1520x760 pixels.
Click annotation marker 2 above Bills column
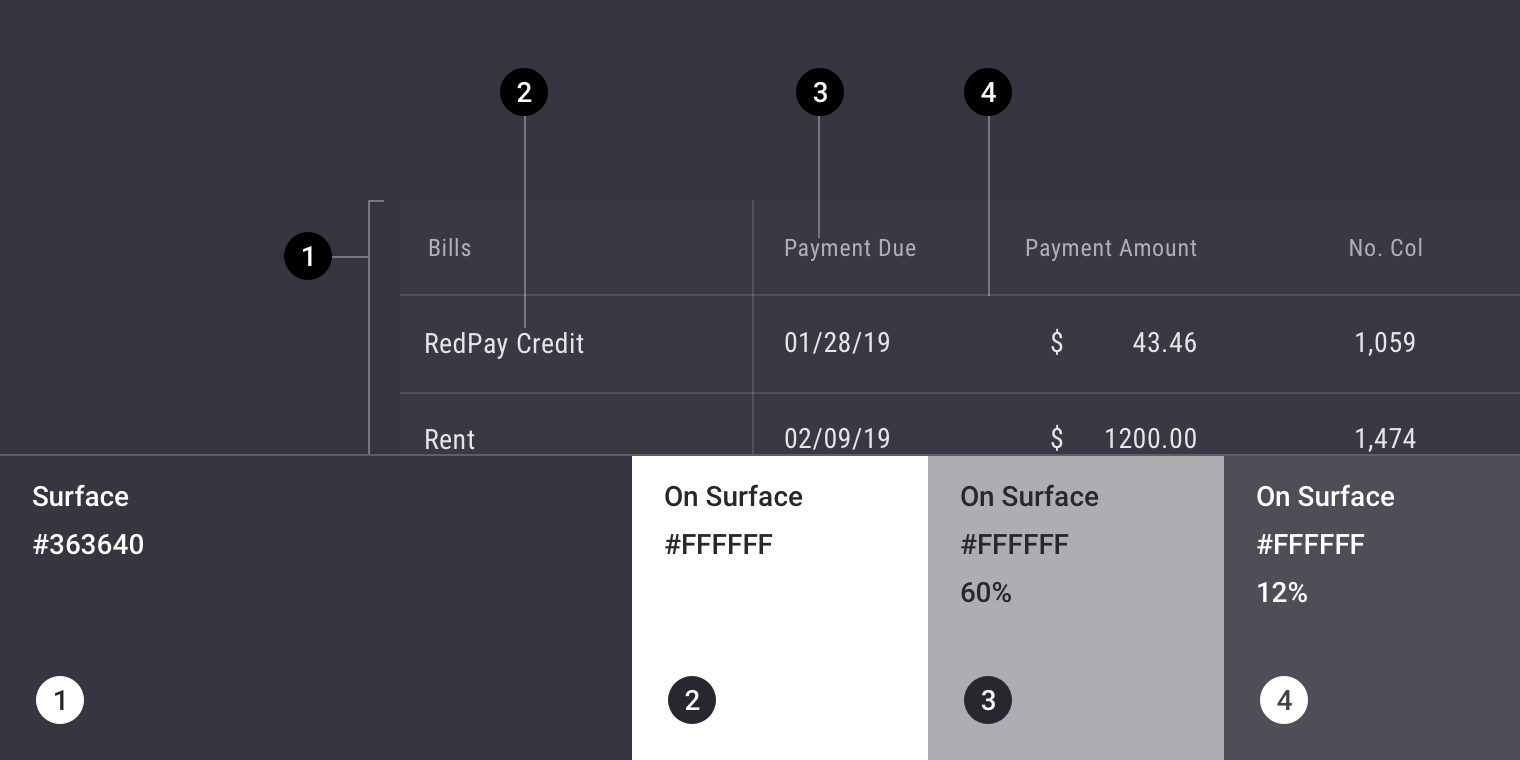pos(524,92)
